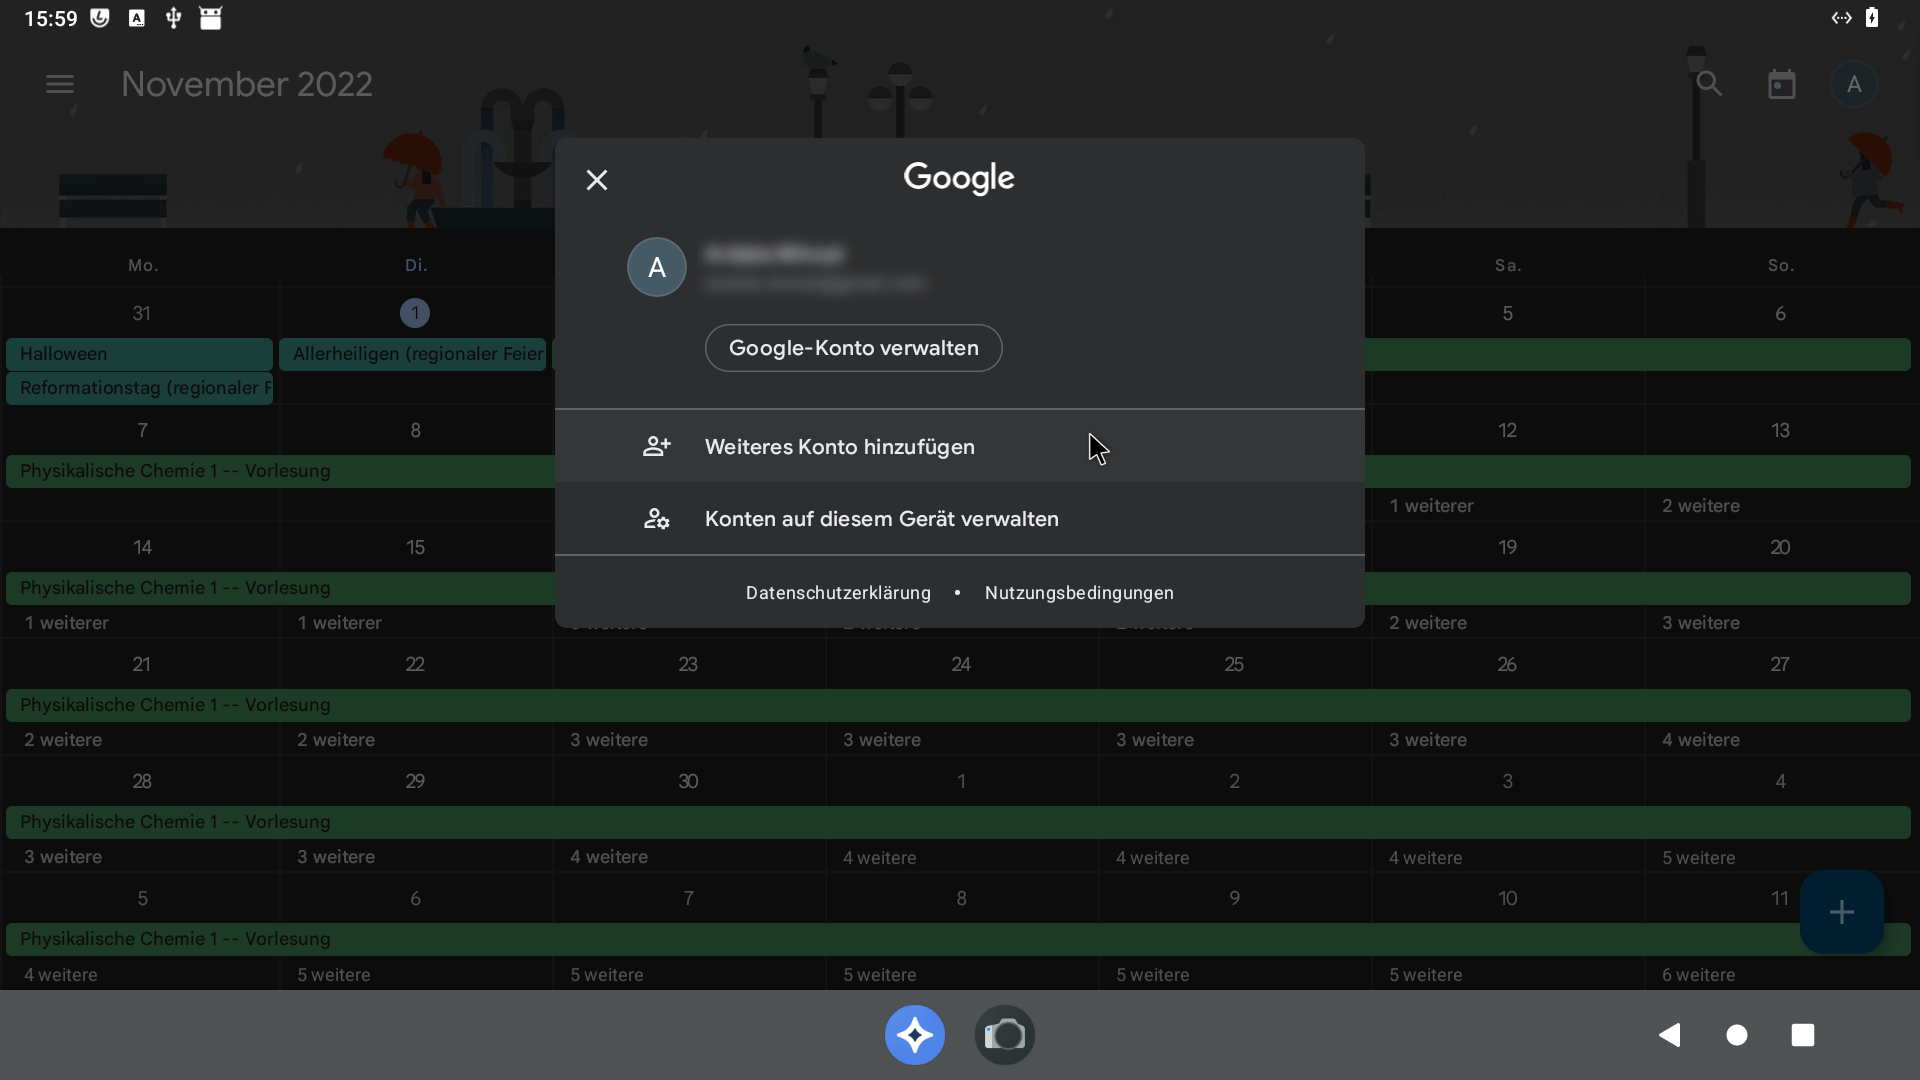Close the Google account dialog
The image size is (1920, 1080).
click(x=597, y=180)
